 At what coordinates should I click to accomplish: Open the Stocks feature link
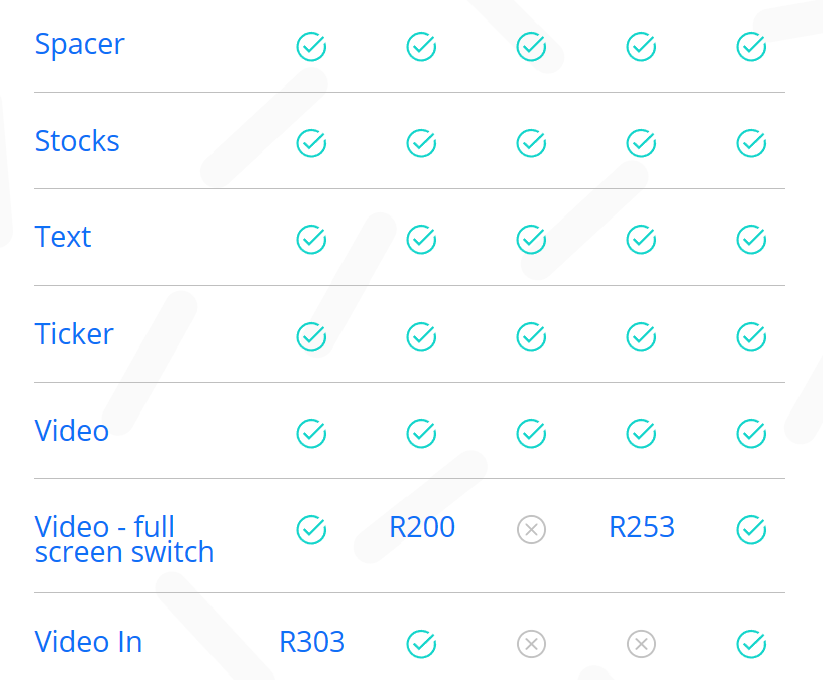(x=77, y=141)
